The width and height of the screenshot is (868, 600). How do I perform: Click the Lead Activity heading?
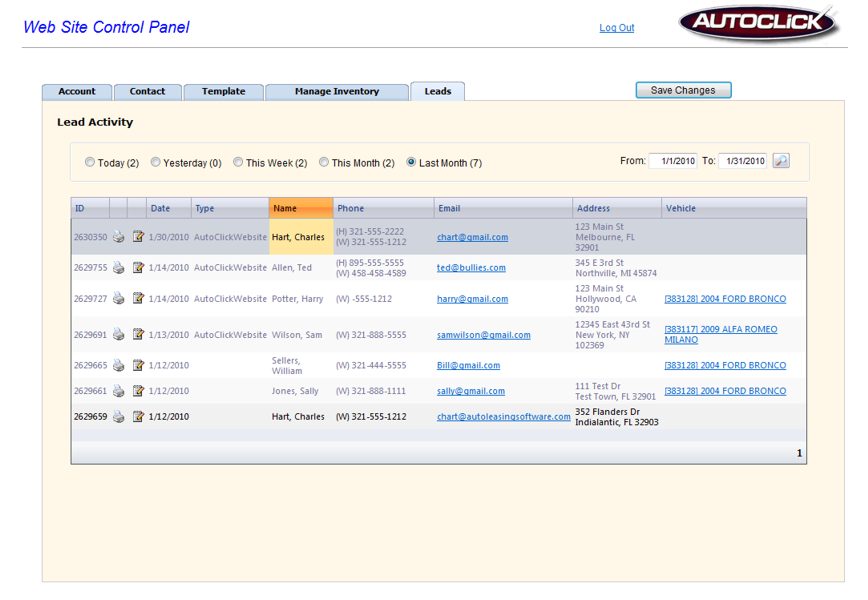[95, 122]
